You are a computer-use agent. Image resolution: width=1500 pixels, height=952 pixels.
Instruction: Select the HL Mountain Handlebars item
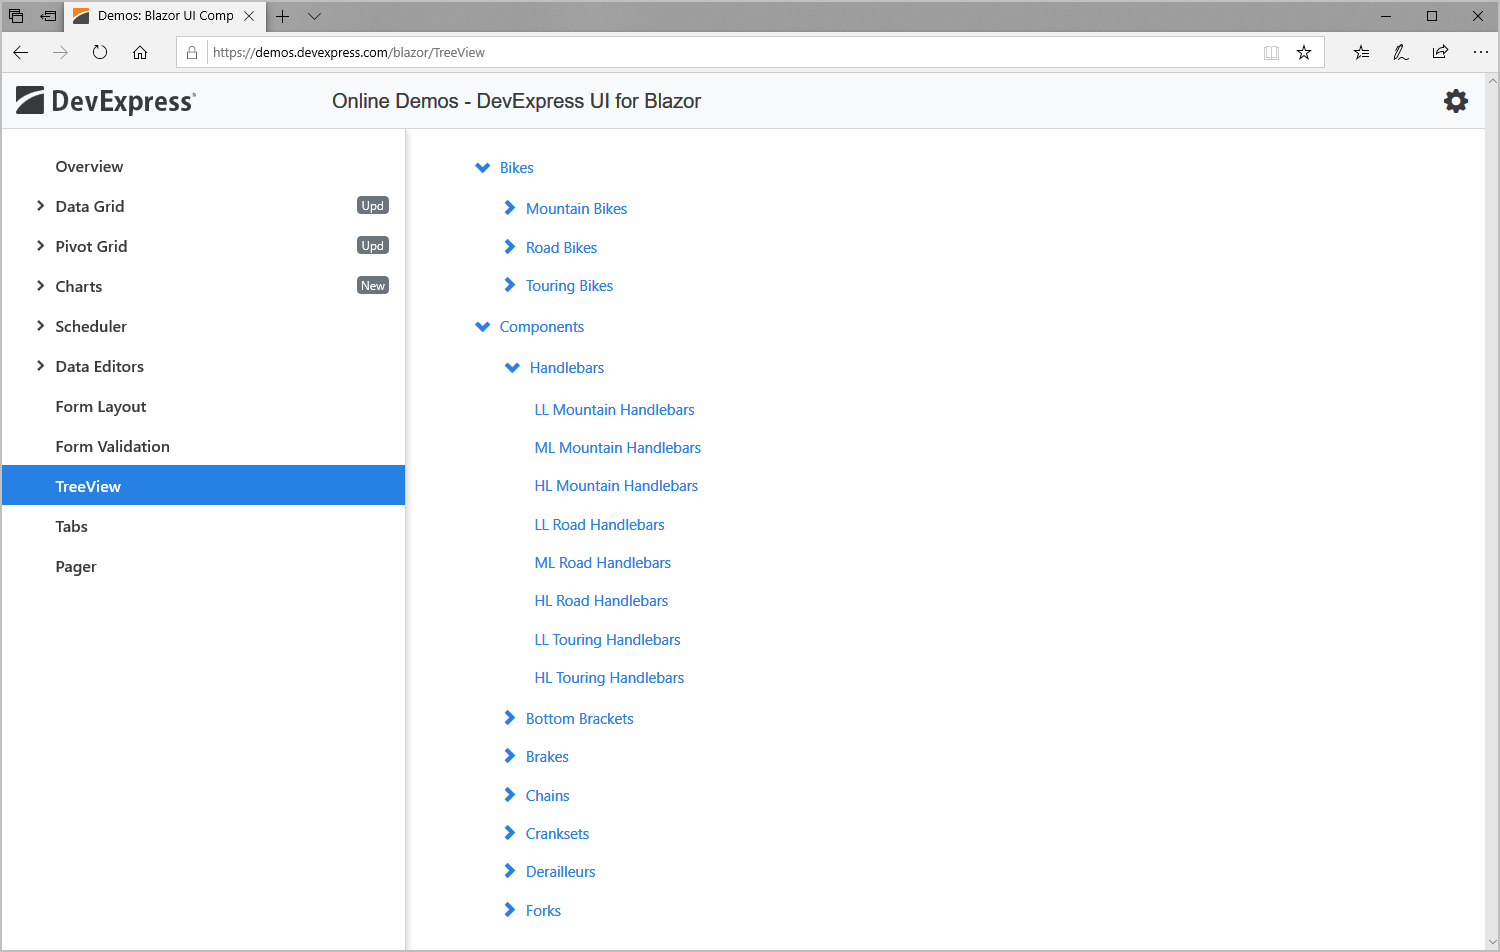coord(616,486)
